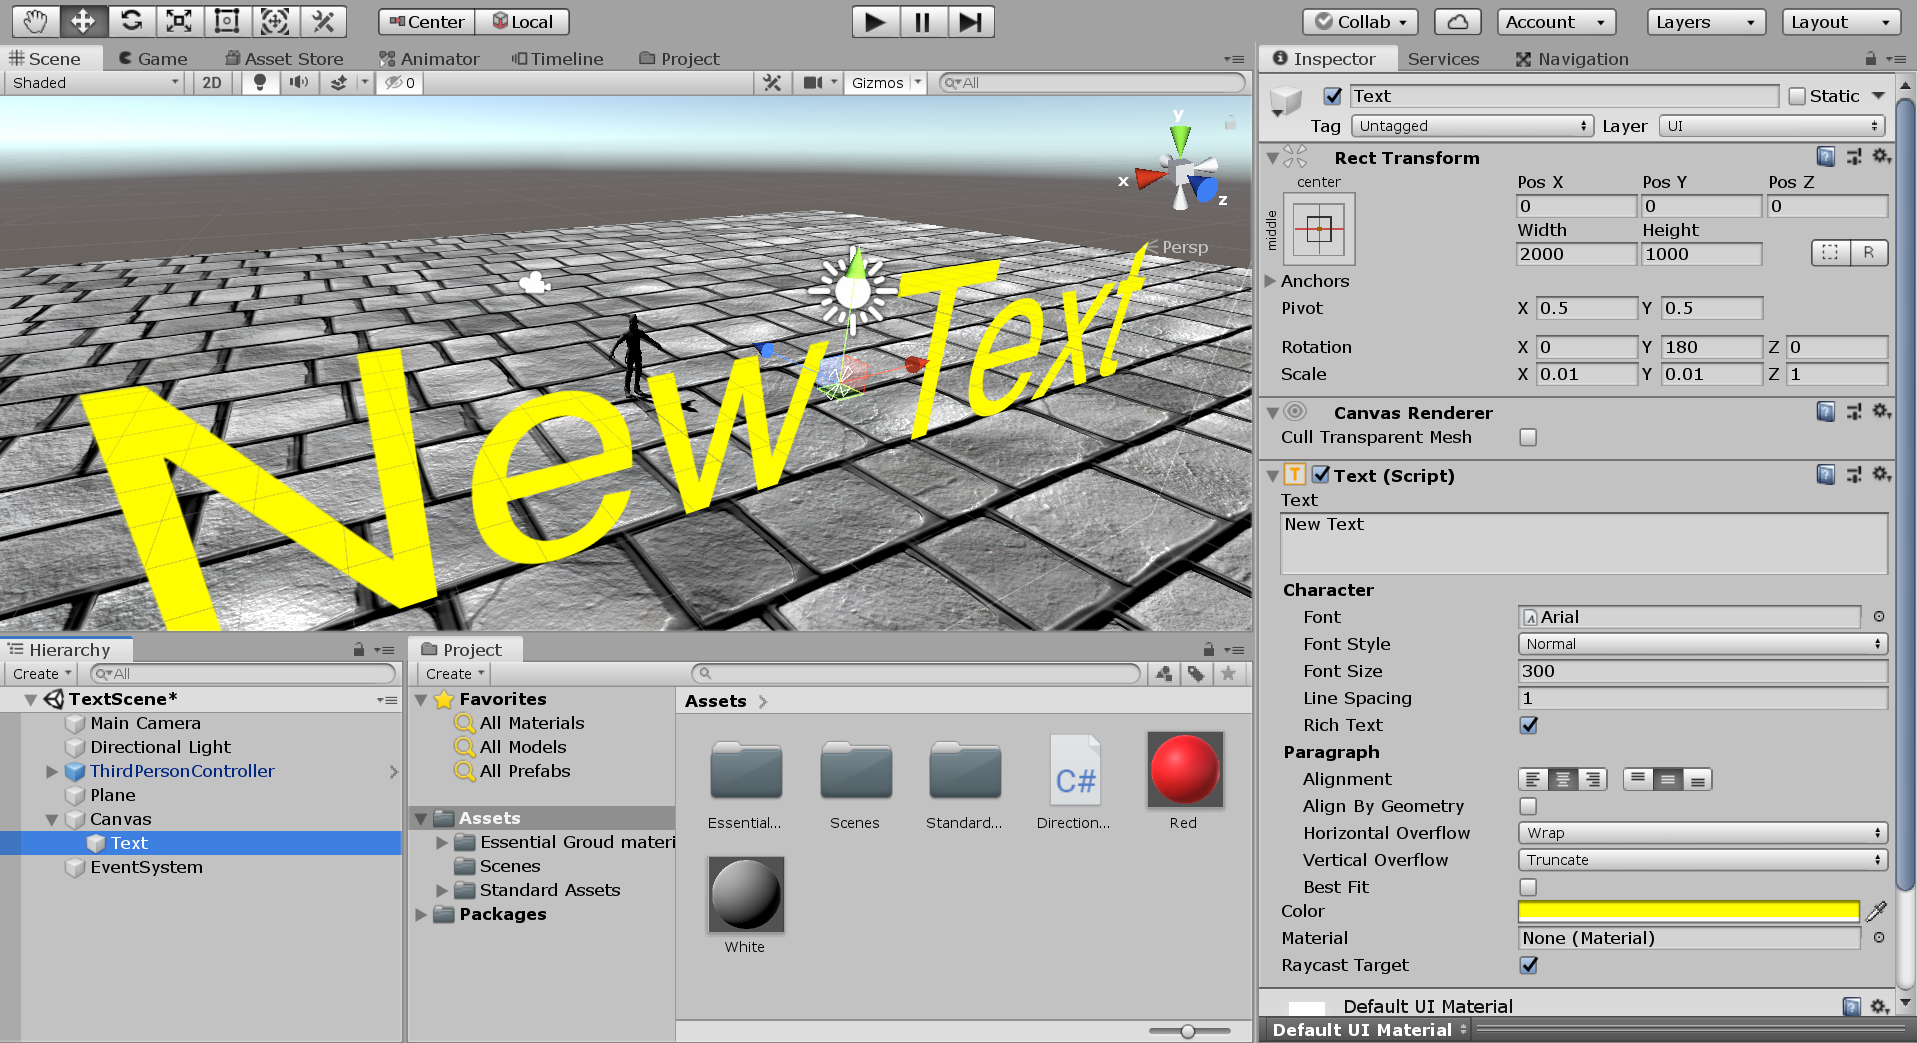Start Play mode
The height and width of the screenshot is (1043, 1917).
pyautogui.click(x=875, y=21)
